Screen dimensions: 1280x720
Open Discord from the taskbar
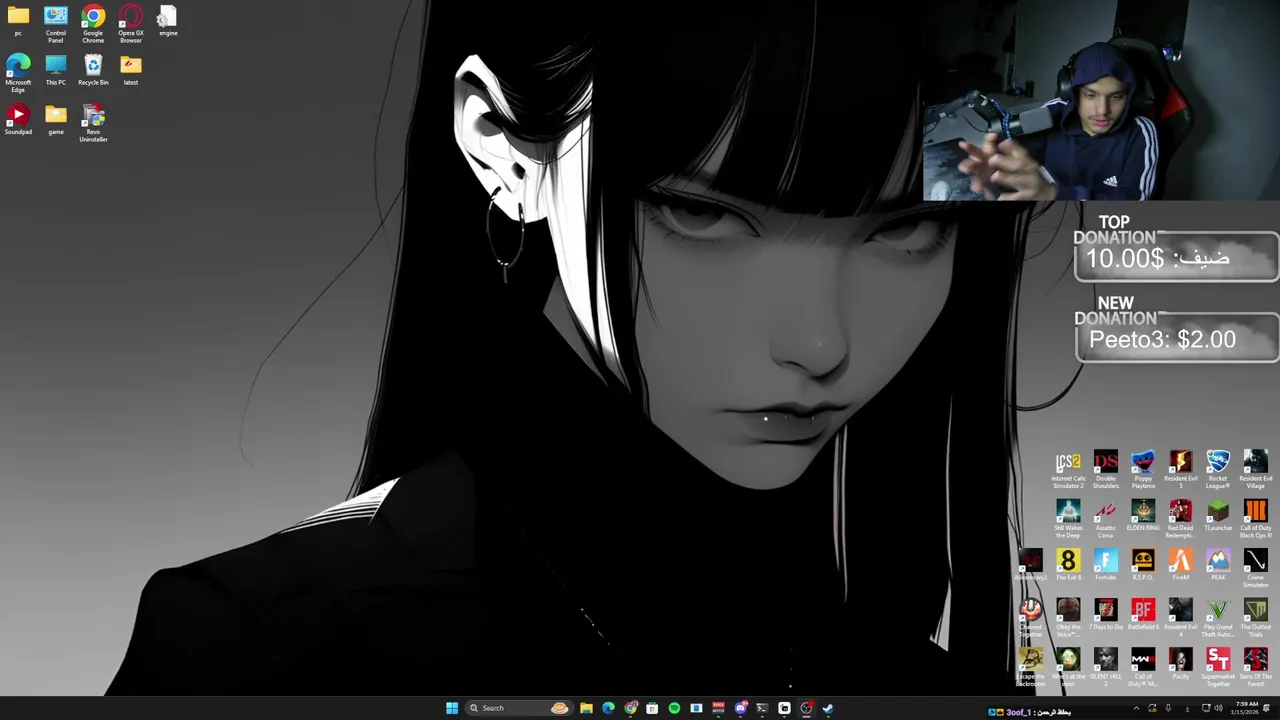pyautogui.click(x=740, y=708)
